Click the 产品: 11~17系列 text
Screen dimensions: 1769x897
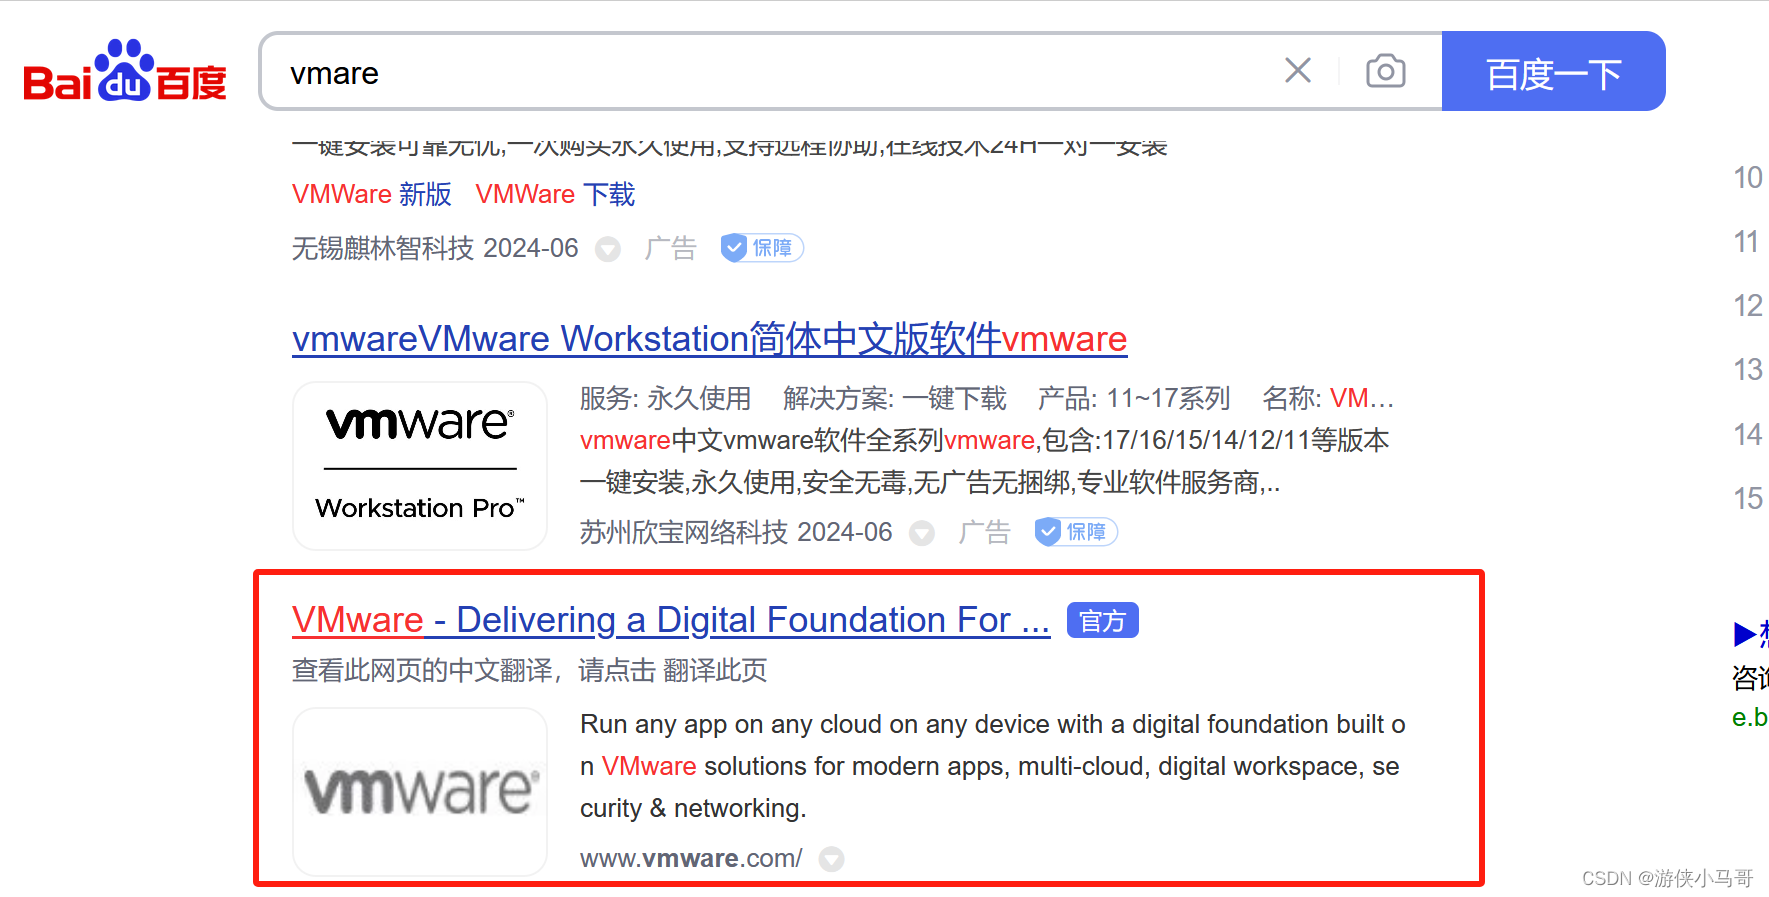1134,398
